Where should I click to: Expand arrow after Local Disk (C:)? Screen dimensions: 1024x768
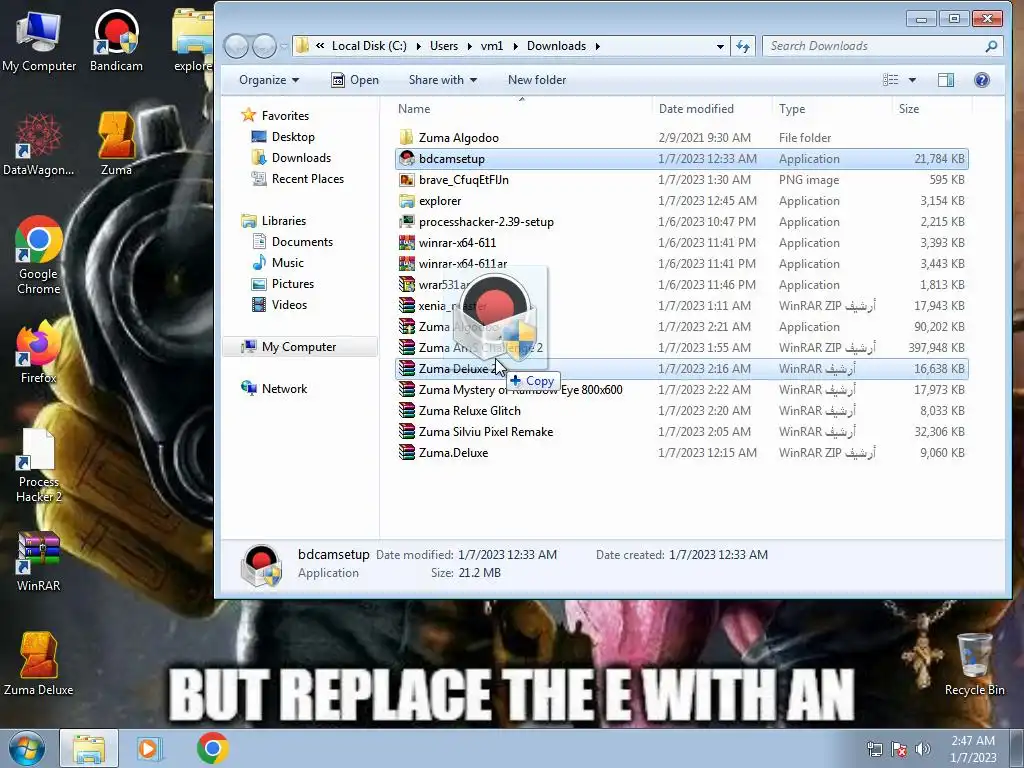point(418,46)
